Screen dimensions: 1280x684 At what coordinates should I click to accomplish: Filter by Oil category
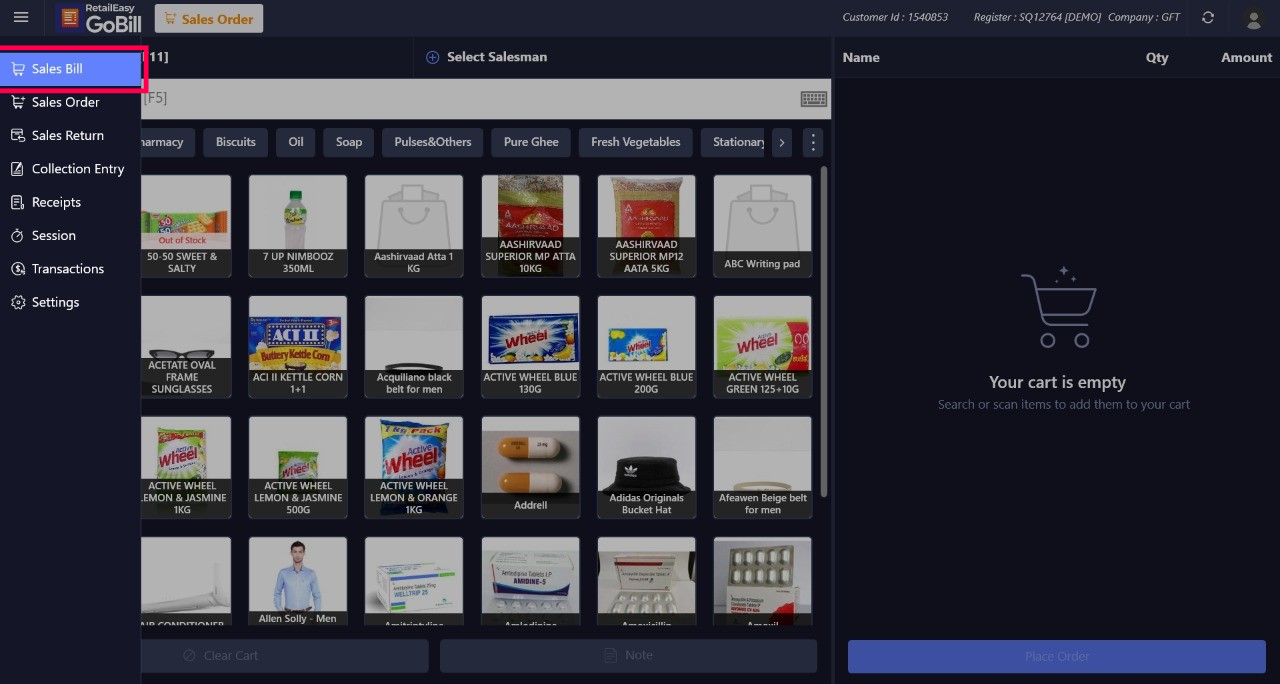pyautogui.click(x=296, y=142)
